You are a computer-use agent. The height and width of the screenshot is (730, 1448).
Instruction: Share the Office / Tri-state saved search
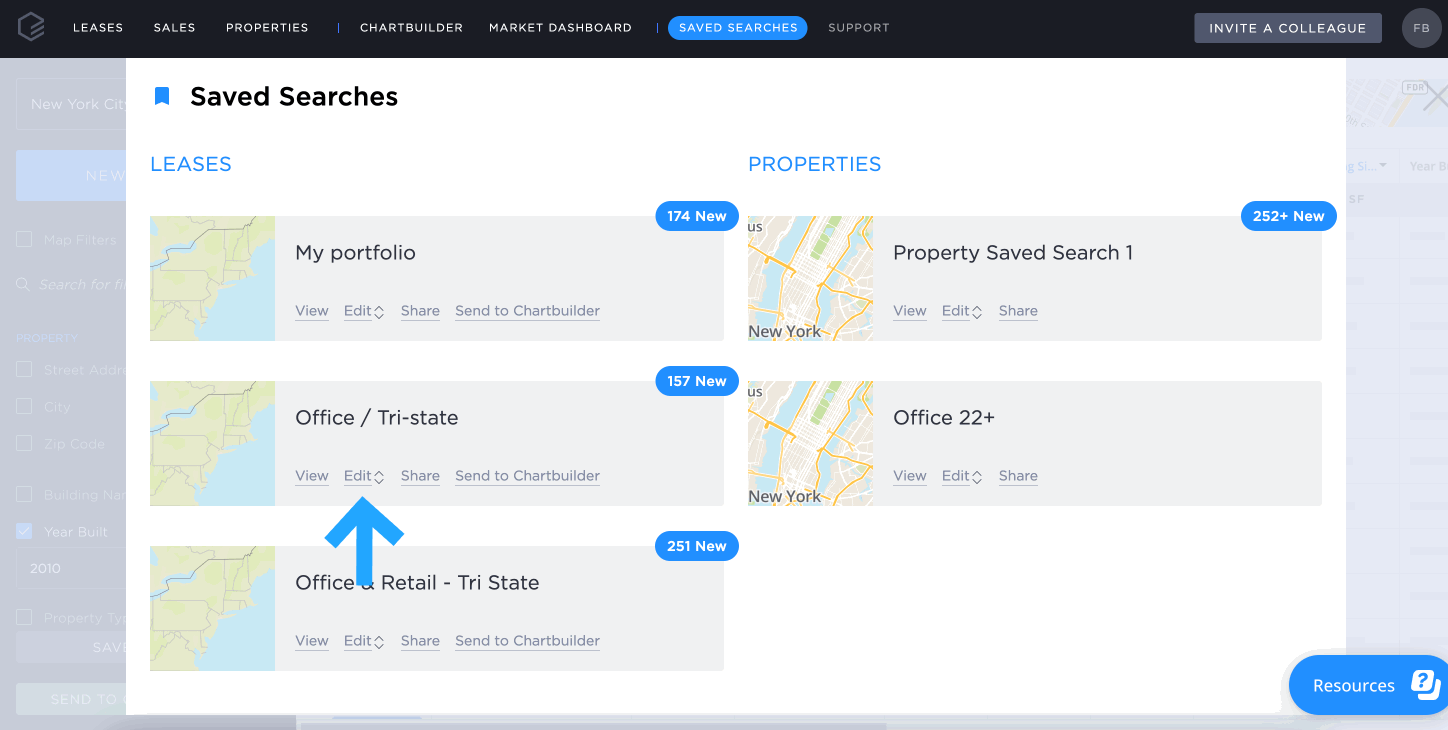(420, 476)
